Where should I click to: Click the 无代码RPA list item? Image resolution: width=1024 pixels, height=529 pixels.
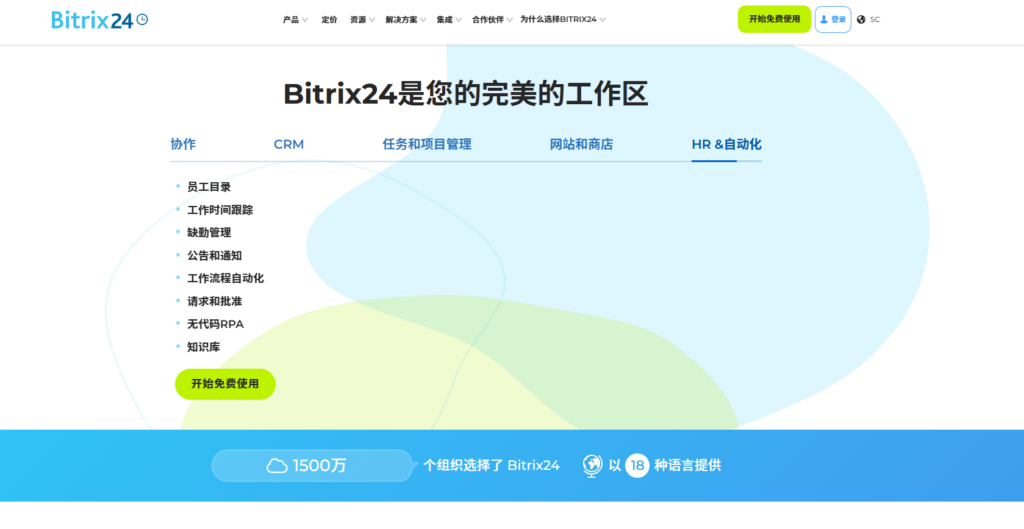216,324
